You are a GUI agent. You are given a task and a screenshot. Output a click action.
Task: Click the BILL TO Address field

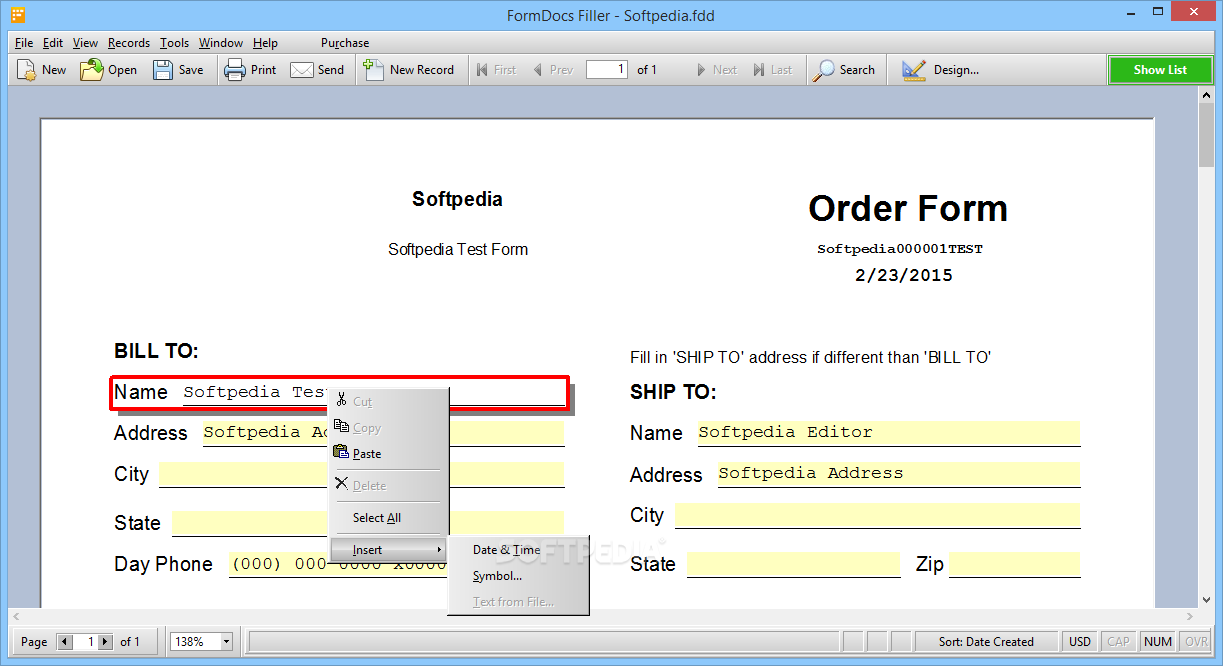383,433
